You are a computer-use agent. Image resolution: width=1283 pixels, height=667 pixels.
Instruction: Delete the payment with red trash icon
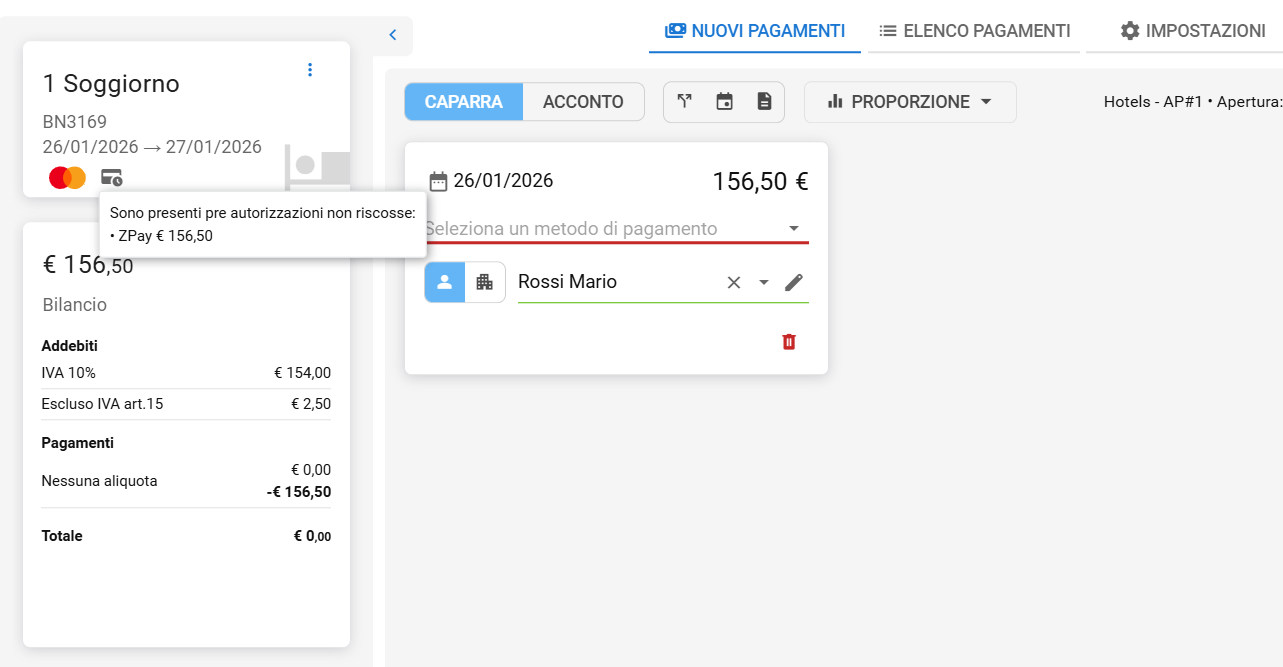tap(789, 342)
